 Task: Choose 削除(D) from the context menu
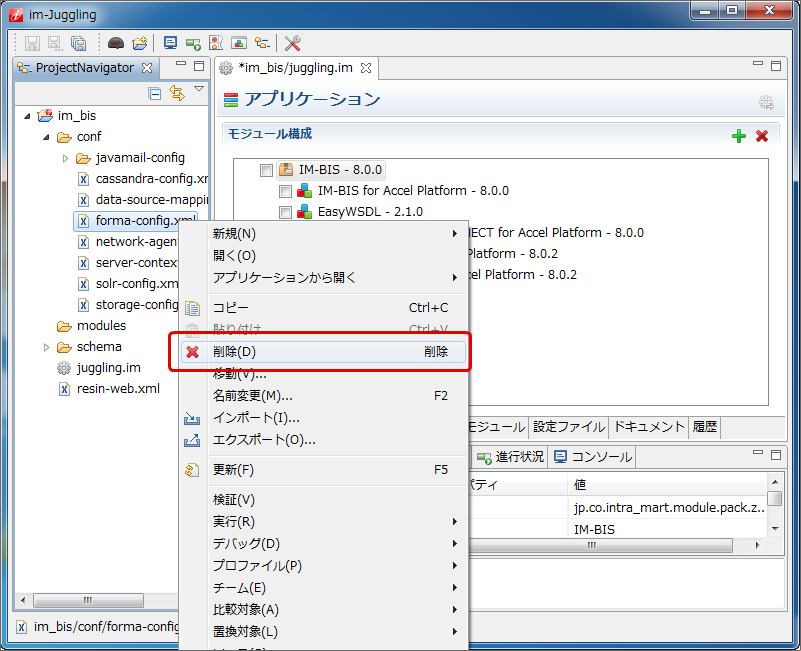click(323, 352)
